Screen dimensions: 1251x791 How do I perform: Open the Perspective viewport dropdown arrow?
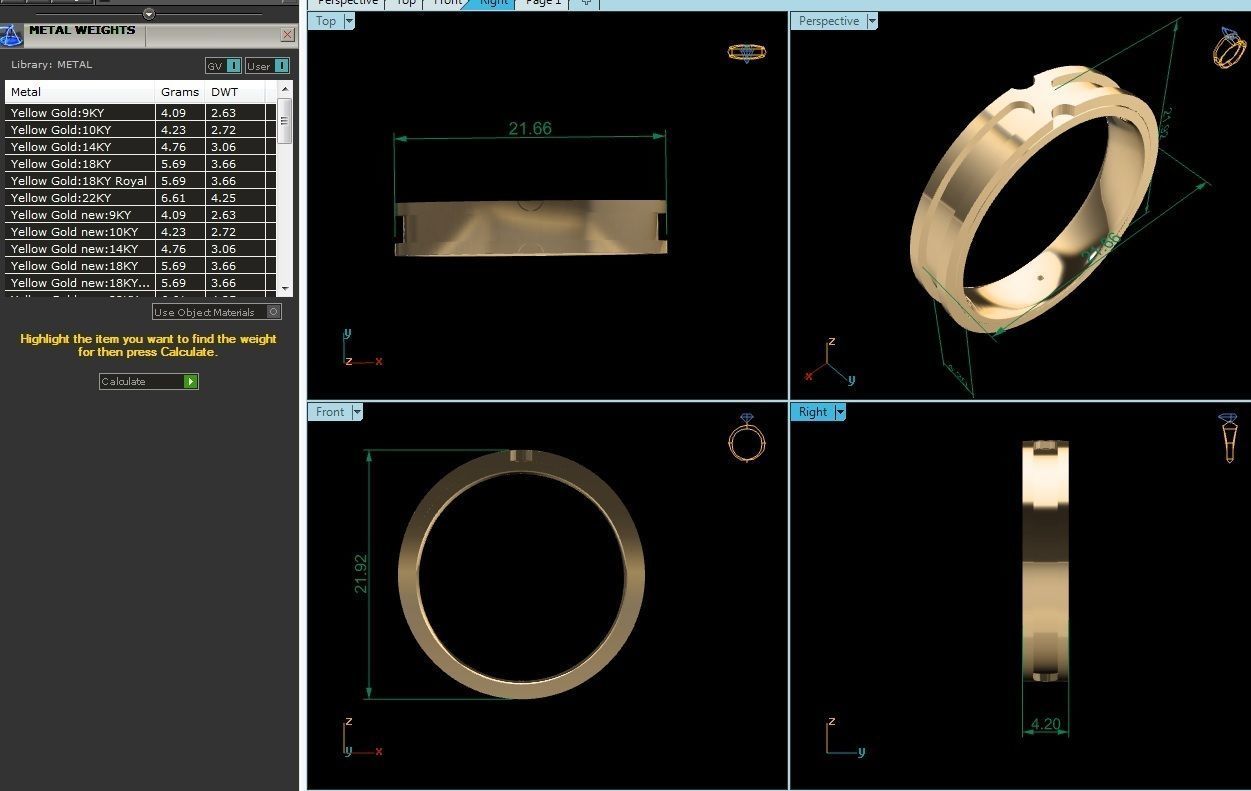pos(872,21)
